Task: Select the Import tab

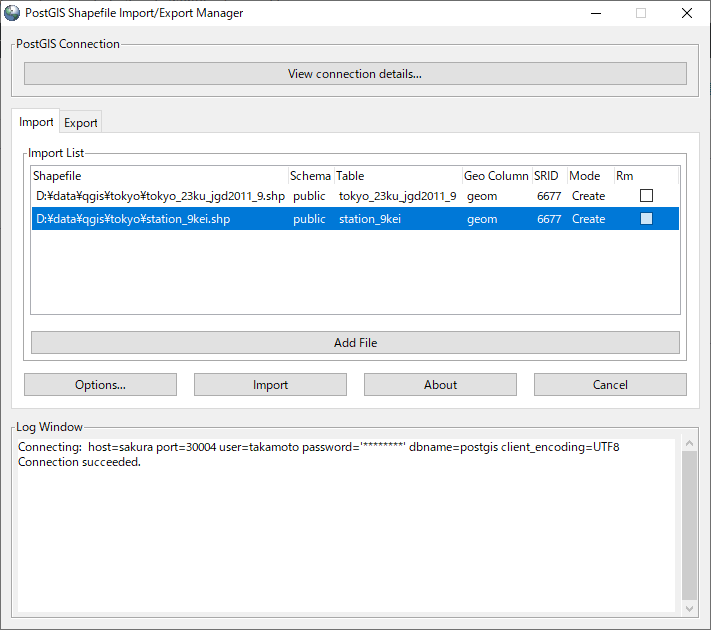Action: pyautogui.click(x=36, y=122)
